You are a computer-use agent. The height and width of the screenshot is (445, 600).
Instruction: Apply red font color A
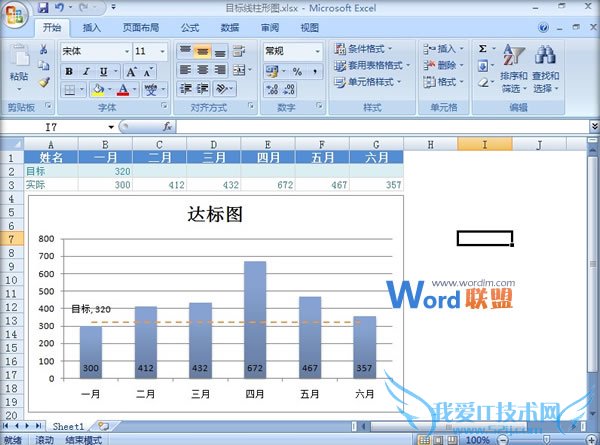123,90
